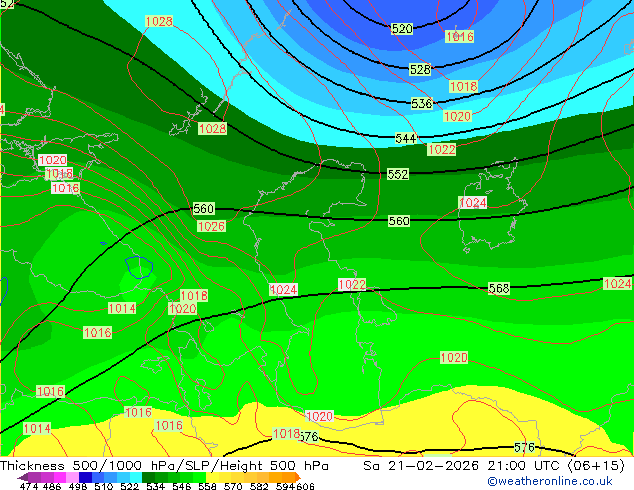Click the 534 legend value
This screenshot has width=634, height=490.
[x=155, y=486]
